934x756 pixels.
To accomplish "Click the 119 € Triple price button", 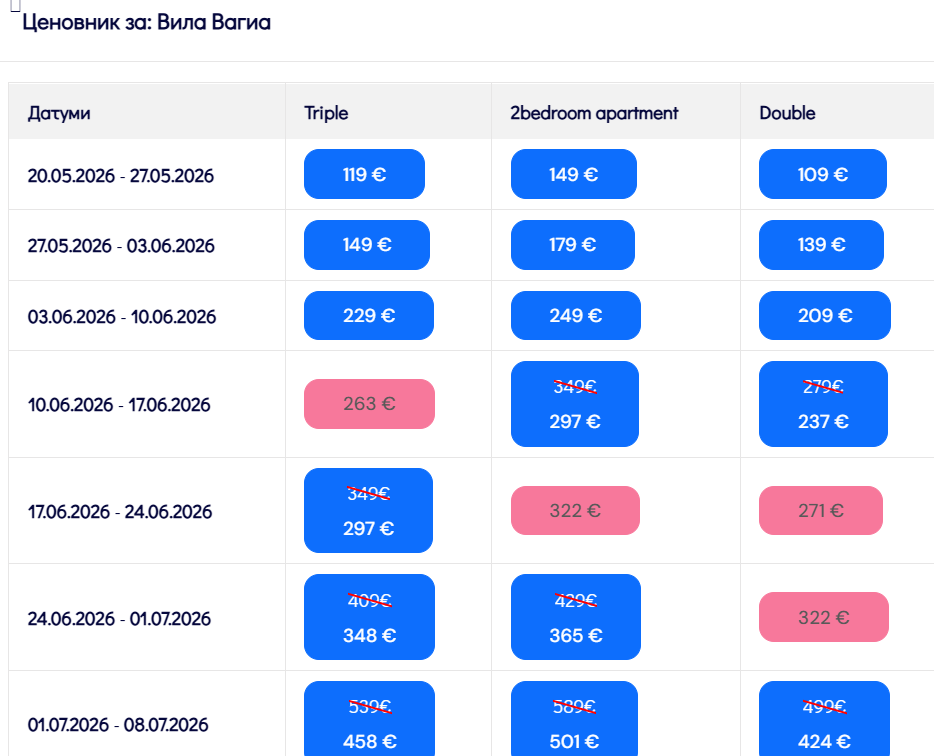I will click(364, 174).
